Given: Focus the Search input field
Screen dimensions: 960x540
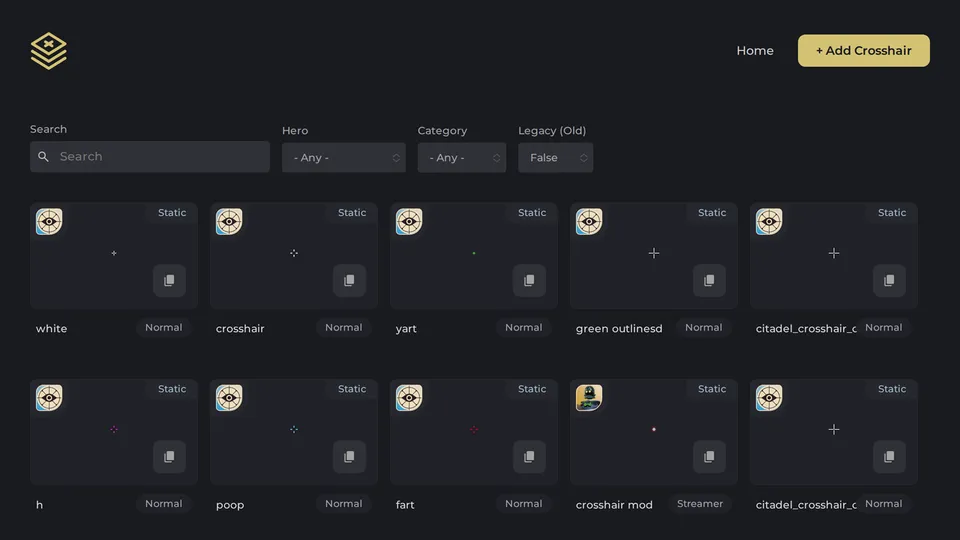Looking at the screenshot, I should 150,157.
